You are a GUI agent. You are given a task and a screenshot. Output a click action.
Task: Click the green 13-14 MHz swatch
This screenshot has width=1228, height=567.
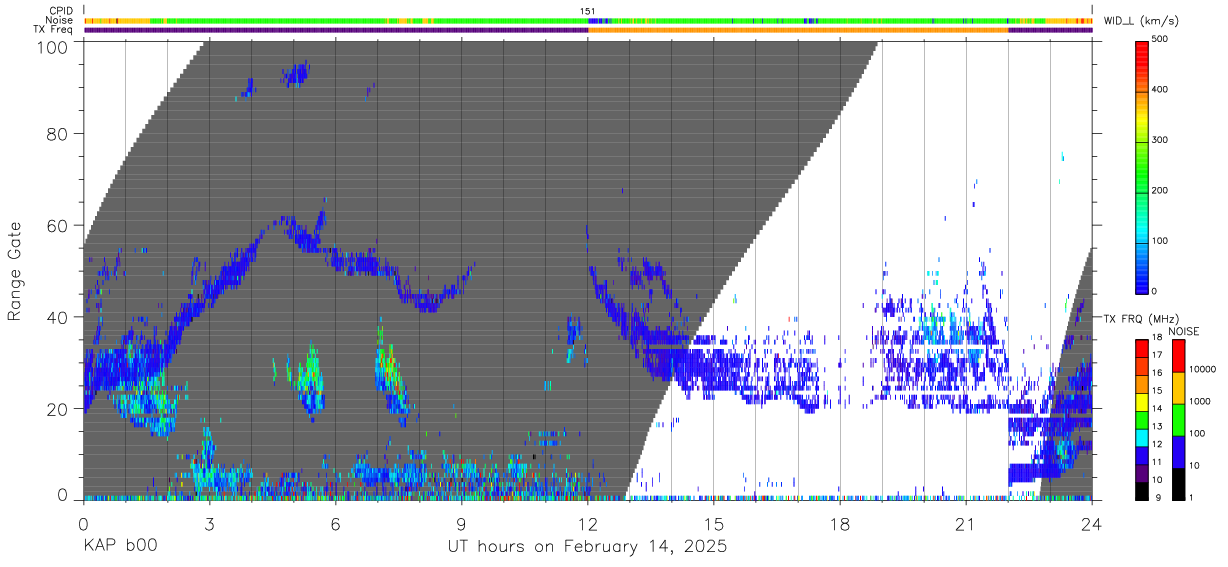pos(1141,420)
